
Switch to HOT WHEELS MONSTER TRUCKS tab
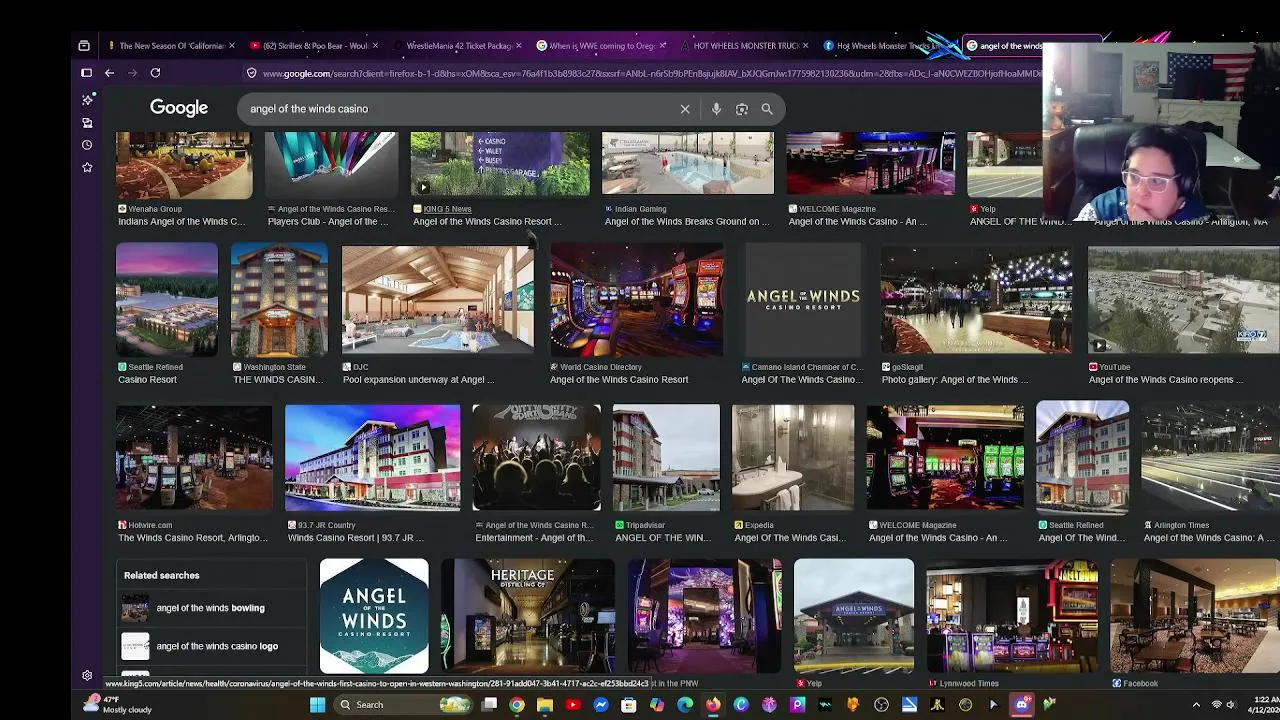coord(742,46)
